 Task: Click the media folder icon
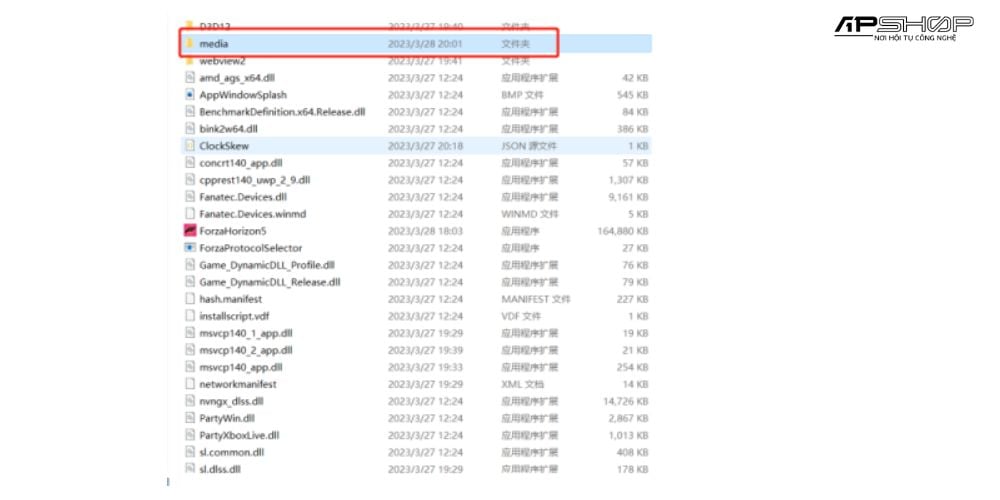click(190, 44)
